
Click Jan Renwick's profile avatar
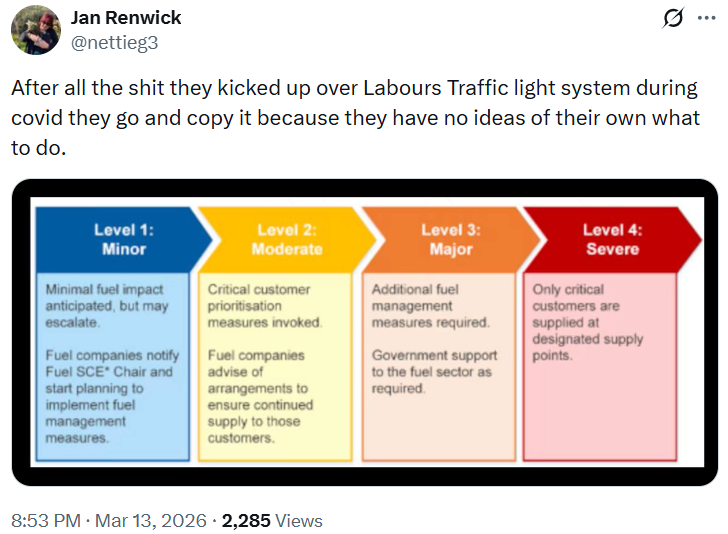click(x=35, y=30)
